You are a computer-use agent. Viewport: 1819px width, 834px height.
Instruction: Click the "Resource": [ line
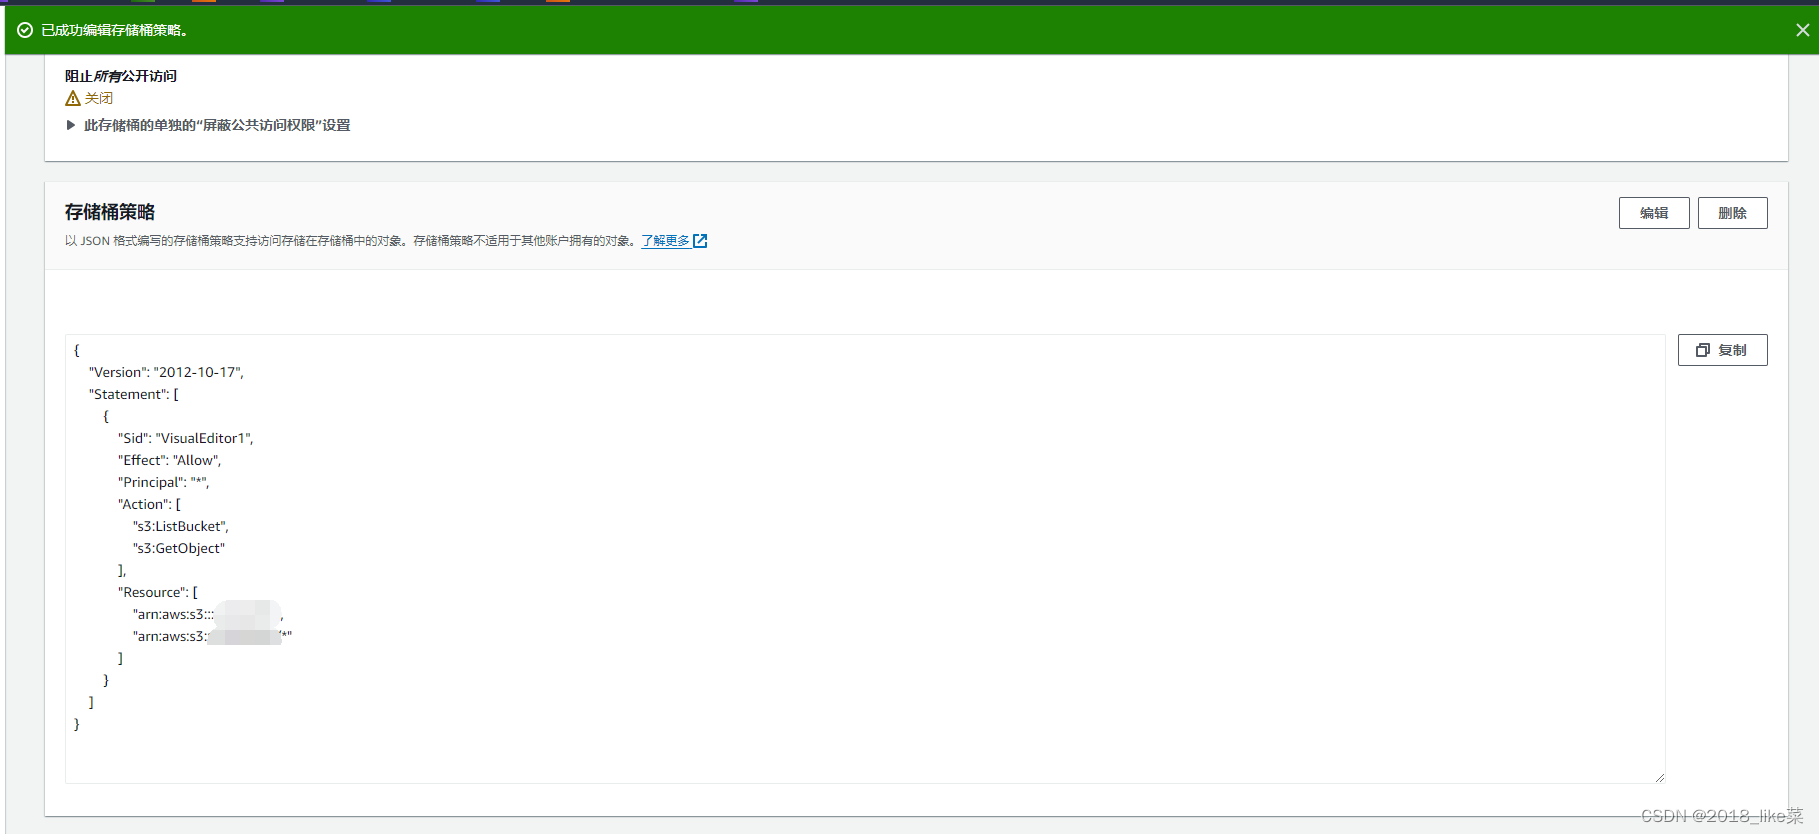click(x=158, y=592)
